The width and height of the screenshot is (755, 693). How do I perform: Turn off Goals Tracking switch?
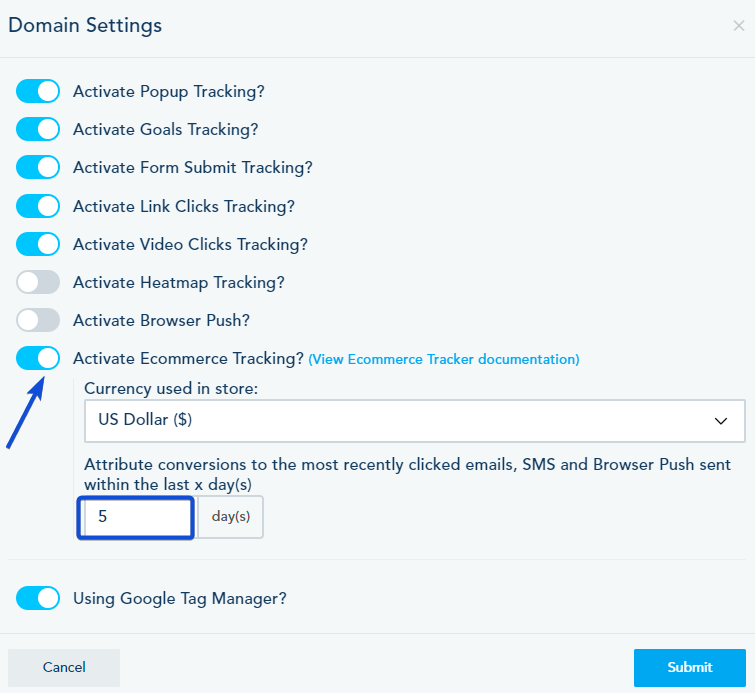[x=38, y=129]
